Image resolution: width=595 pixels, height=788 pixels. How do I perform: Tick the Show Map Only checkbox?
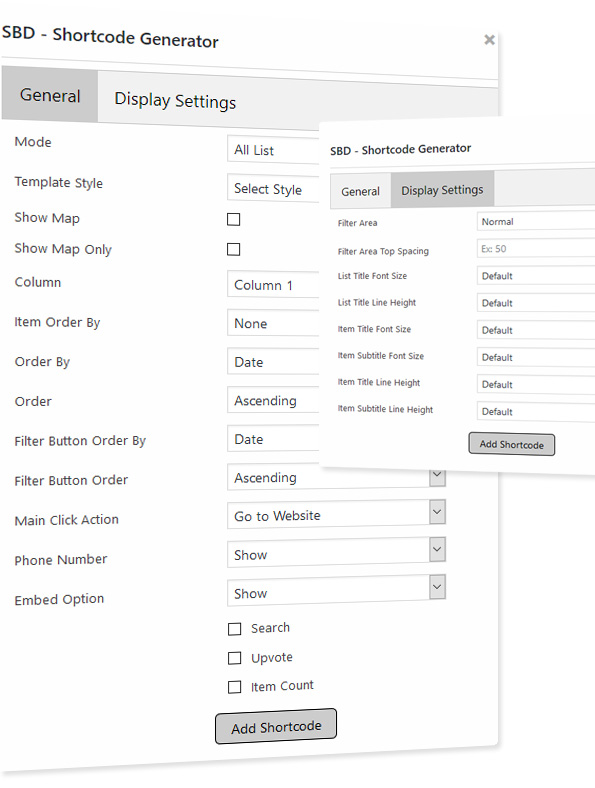click(x=234, y=249)
